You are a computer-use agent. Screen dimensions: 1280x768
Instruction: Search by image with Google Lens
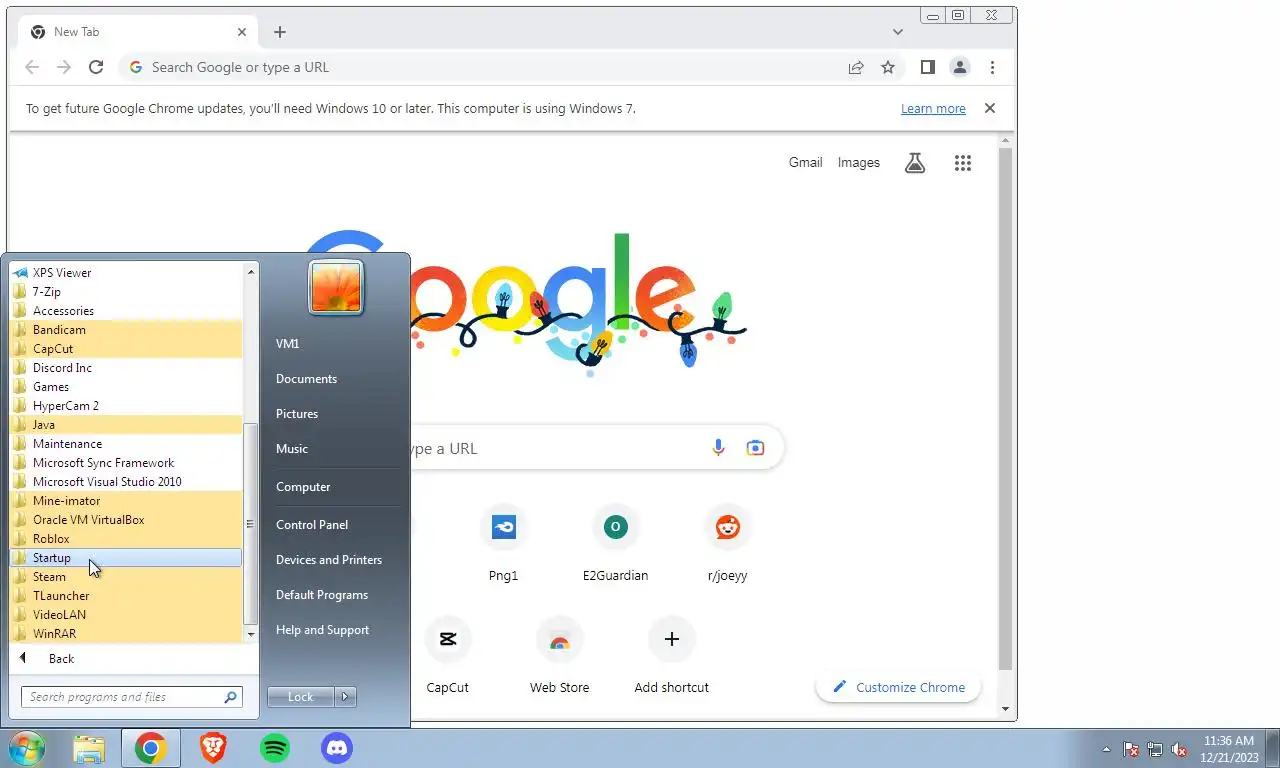(755, 448)
